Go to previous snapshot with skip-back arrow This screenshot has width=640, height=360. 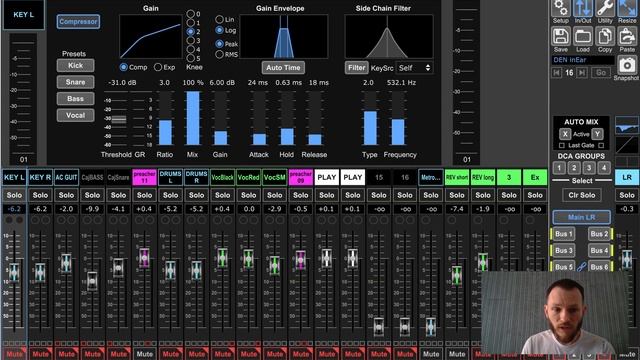[x=556, y=73]
